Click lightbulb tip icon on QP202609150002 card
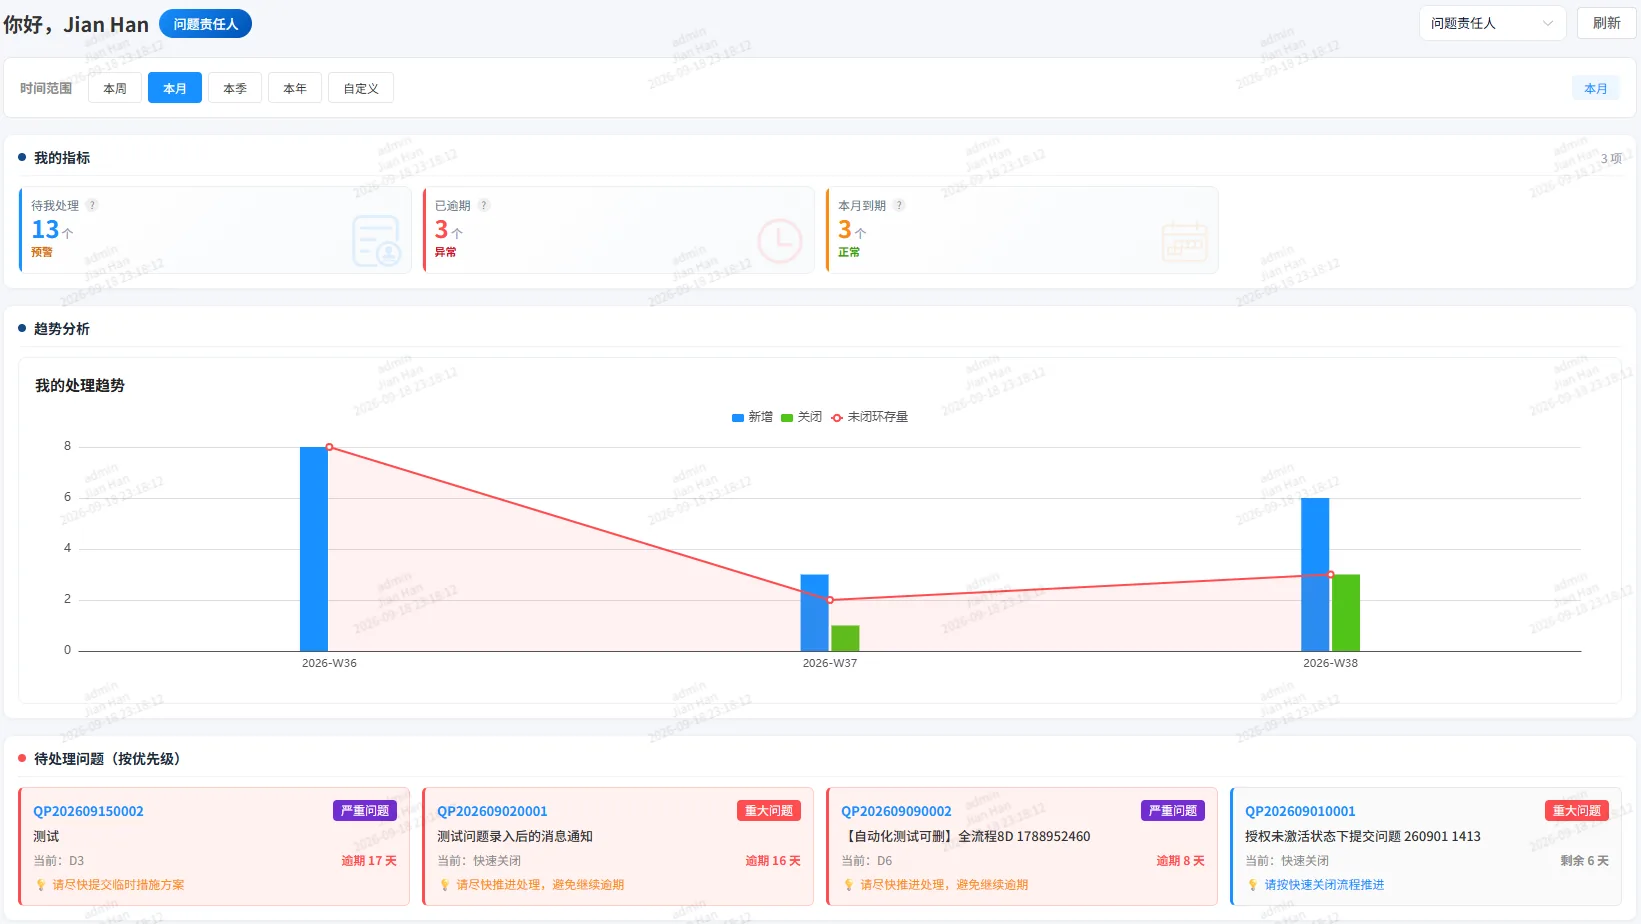This screenshot has height=924, width=1641. [x=41, y=885]
